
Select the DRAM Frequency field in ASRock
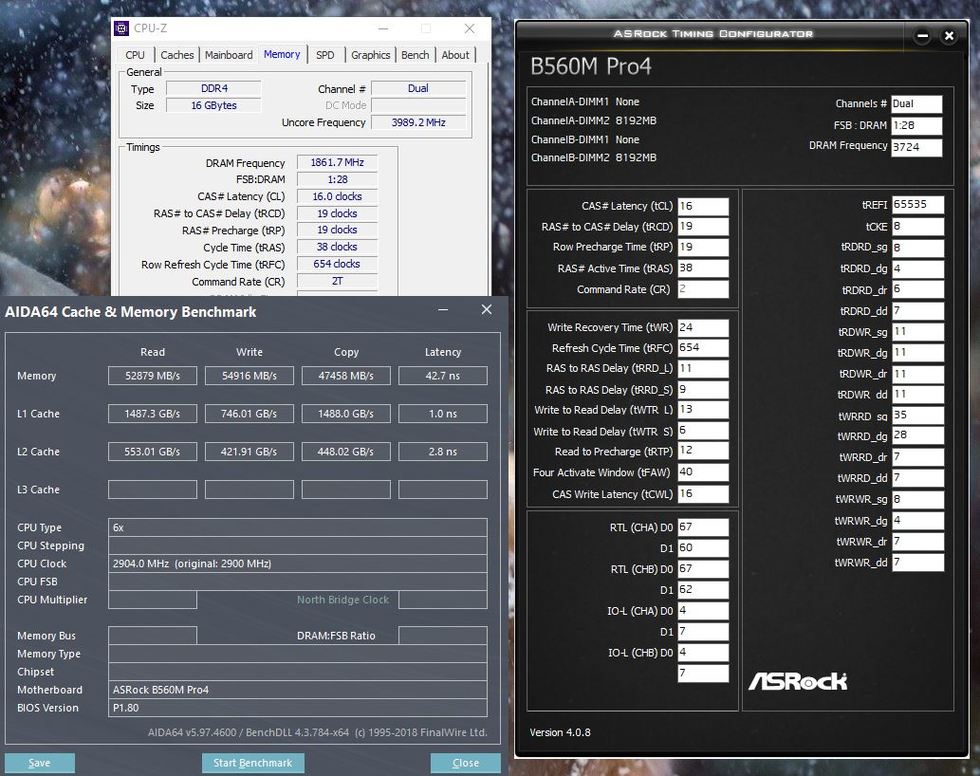click(917, 147)
